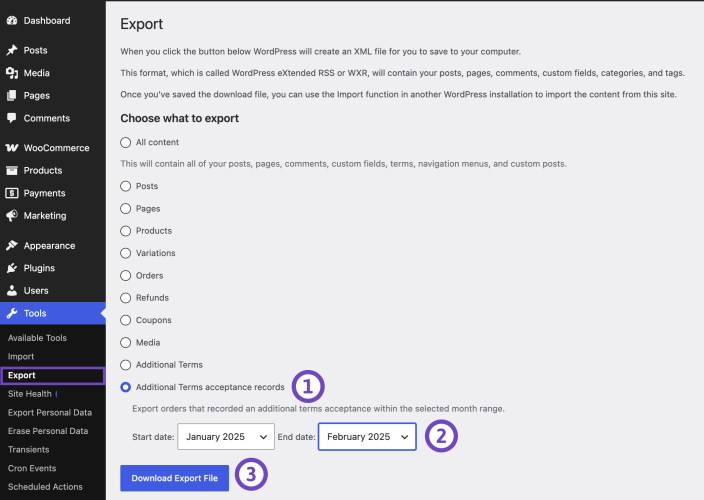Open Erase Personal Data submenu link

coord(48,431)
